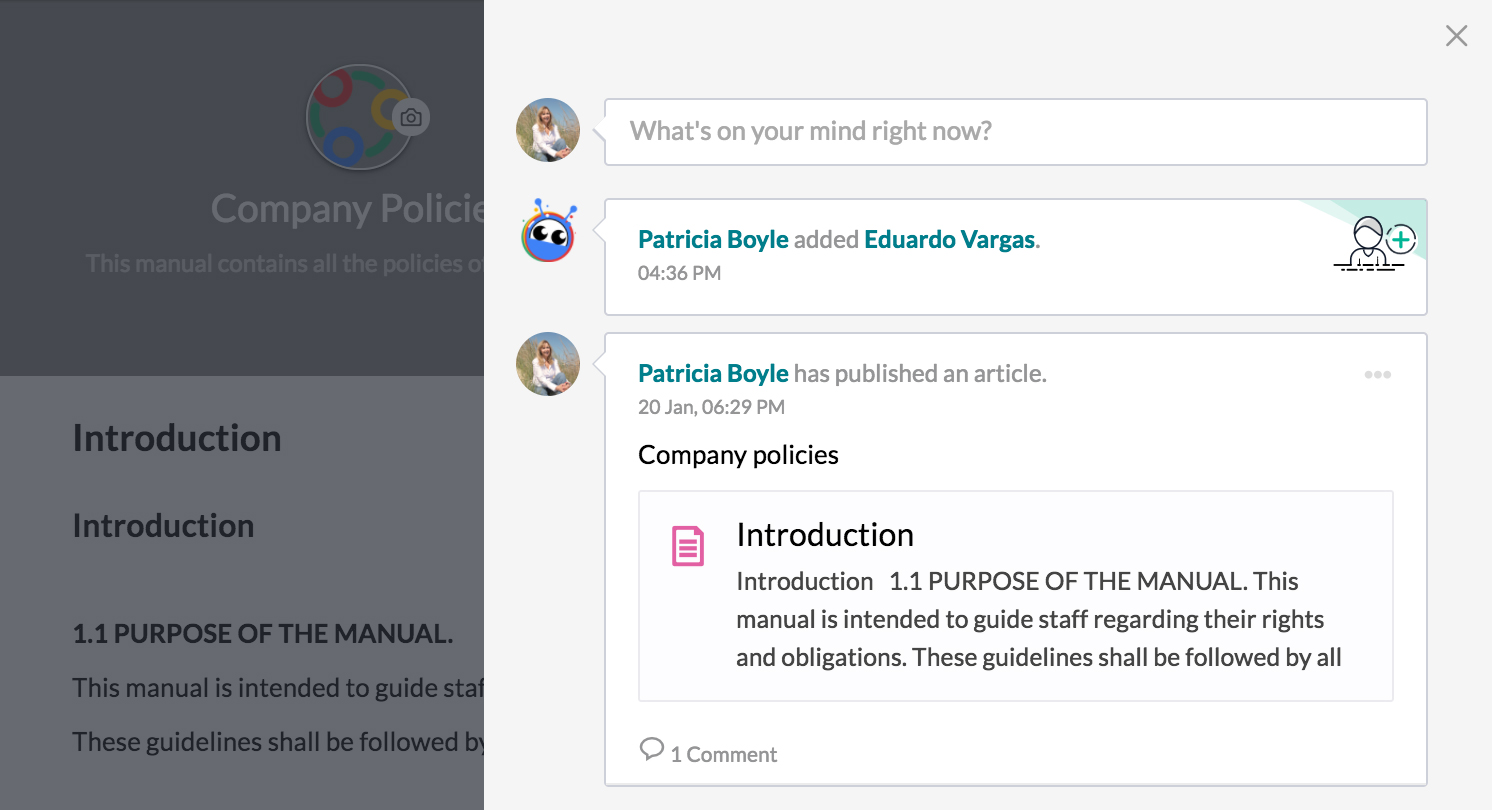Close the feed panel with X
Image resolution: width=1492 pixels, height=810 pixels.
(1456, 36)
